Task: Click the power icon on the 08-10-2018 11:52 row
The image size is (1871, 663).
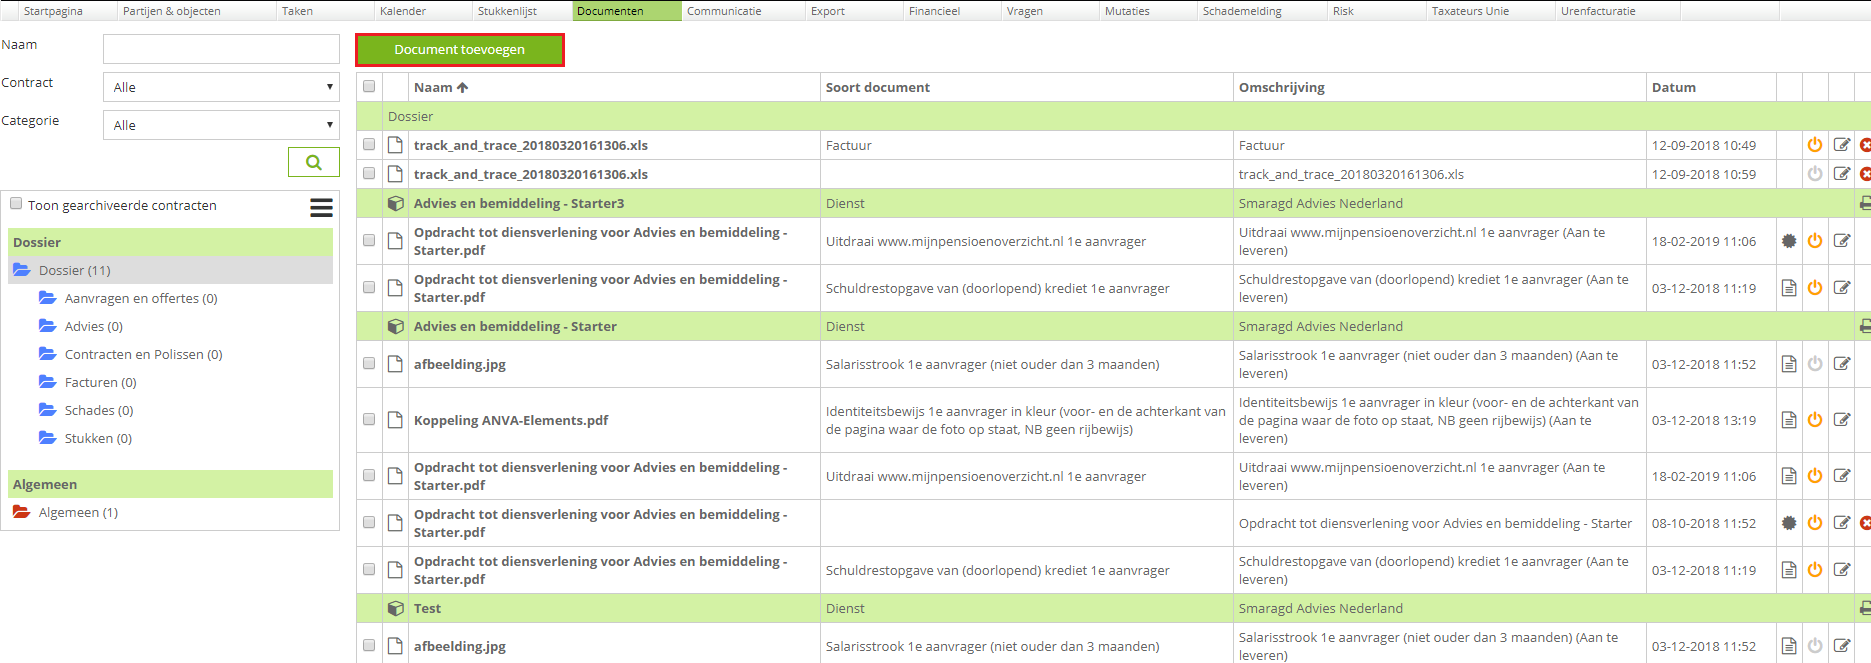Action: (x=1815, y=523)
